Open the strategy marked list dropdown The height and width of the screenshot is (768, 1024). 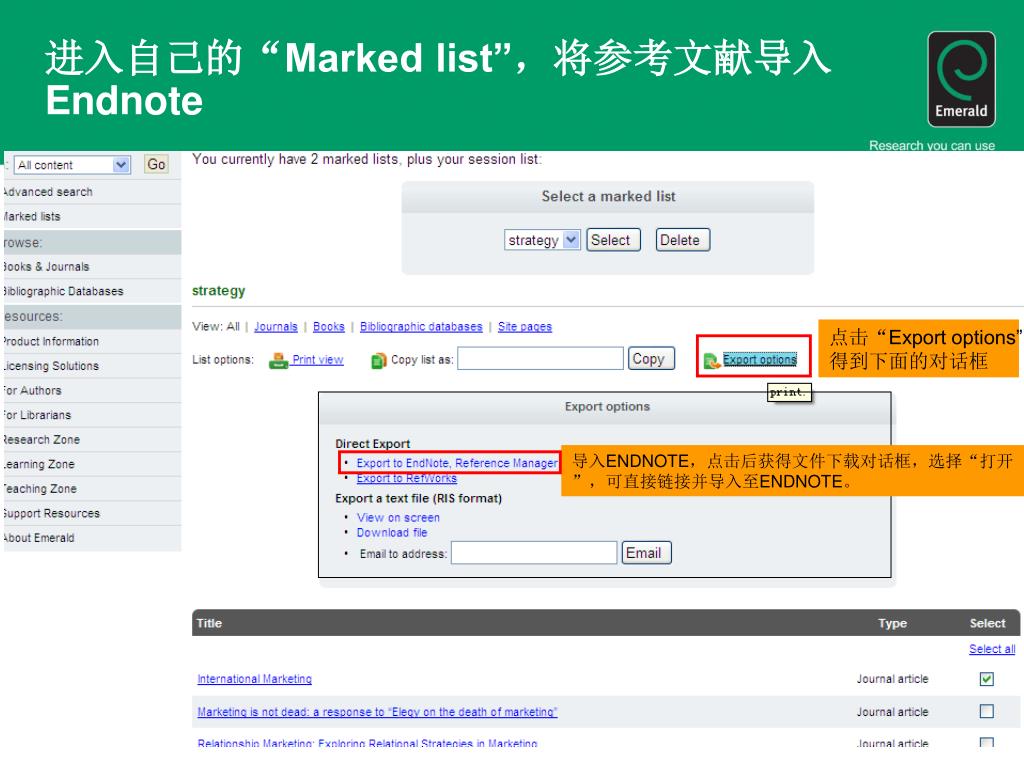point(541,240)
